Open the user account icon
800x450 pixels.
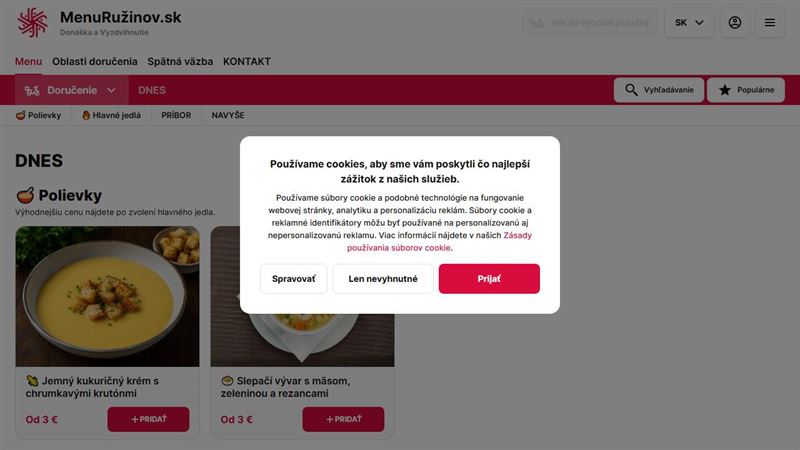pos(735,22)
